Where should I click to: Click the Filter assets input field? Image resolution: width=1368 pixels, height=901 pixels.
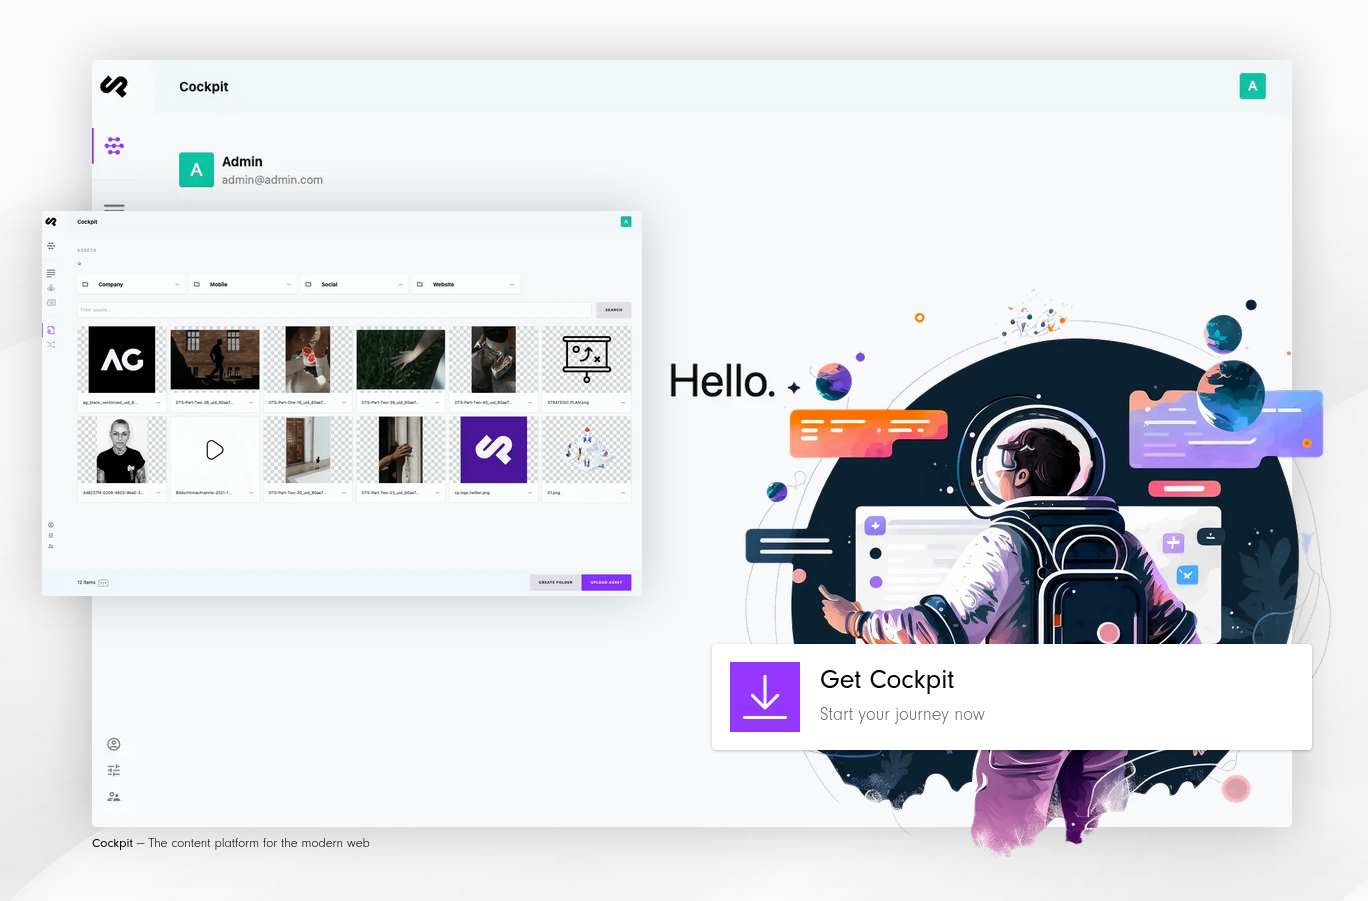point(330,310)
